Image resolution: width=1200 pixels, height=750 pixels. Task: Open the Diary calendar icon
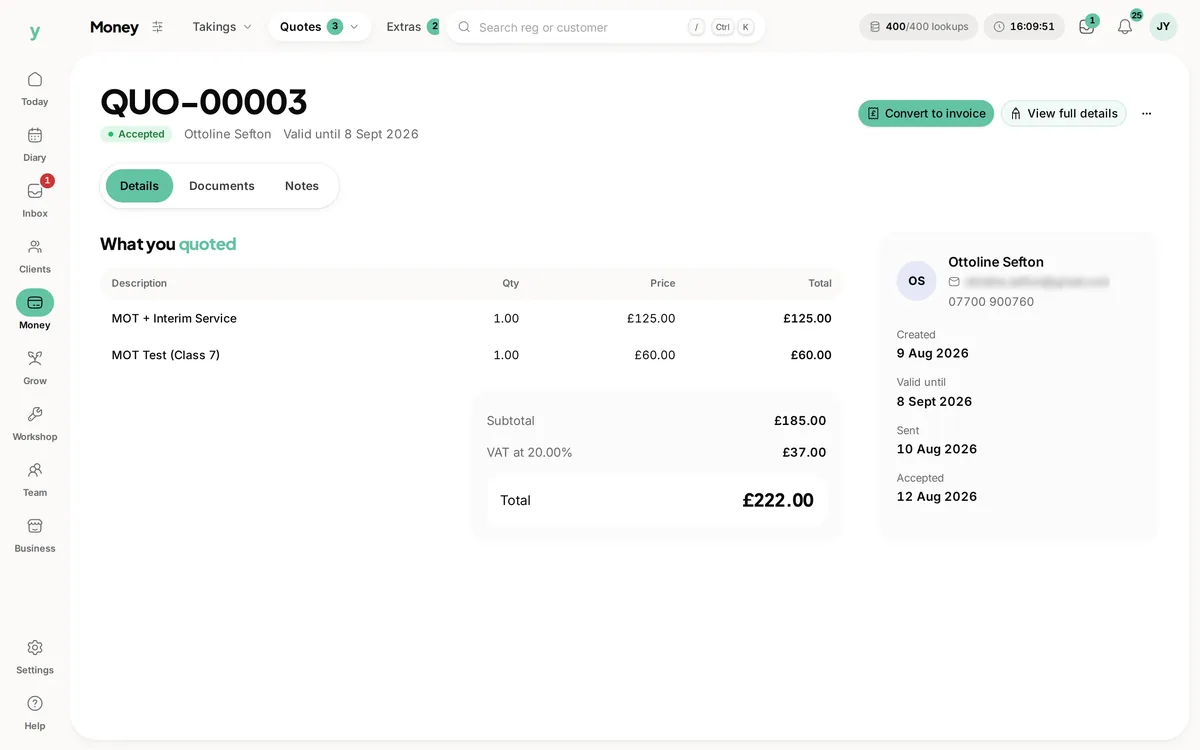(x=35, y=135)
